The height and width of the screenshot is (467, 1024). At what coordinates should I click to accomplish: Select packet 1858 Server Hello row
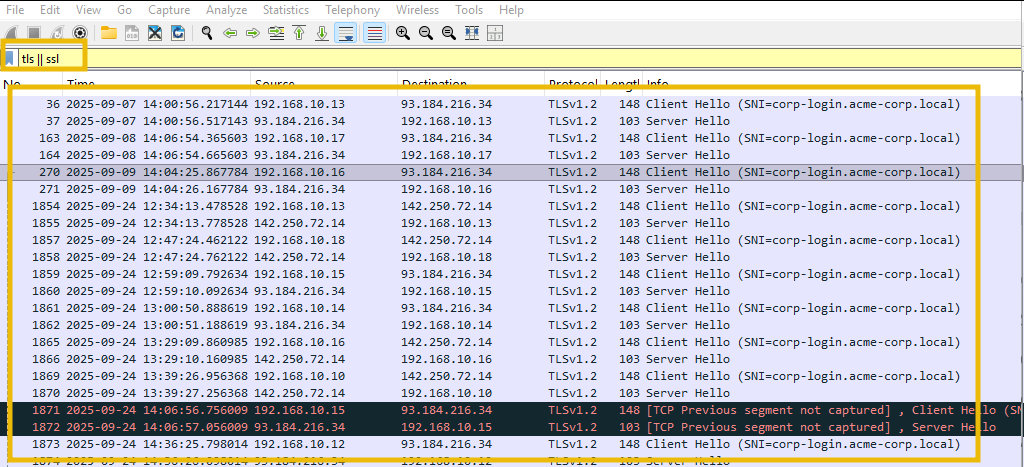[512, 257]
